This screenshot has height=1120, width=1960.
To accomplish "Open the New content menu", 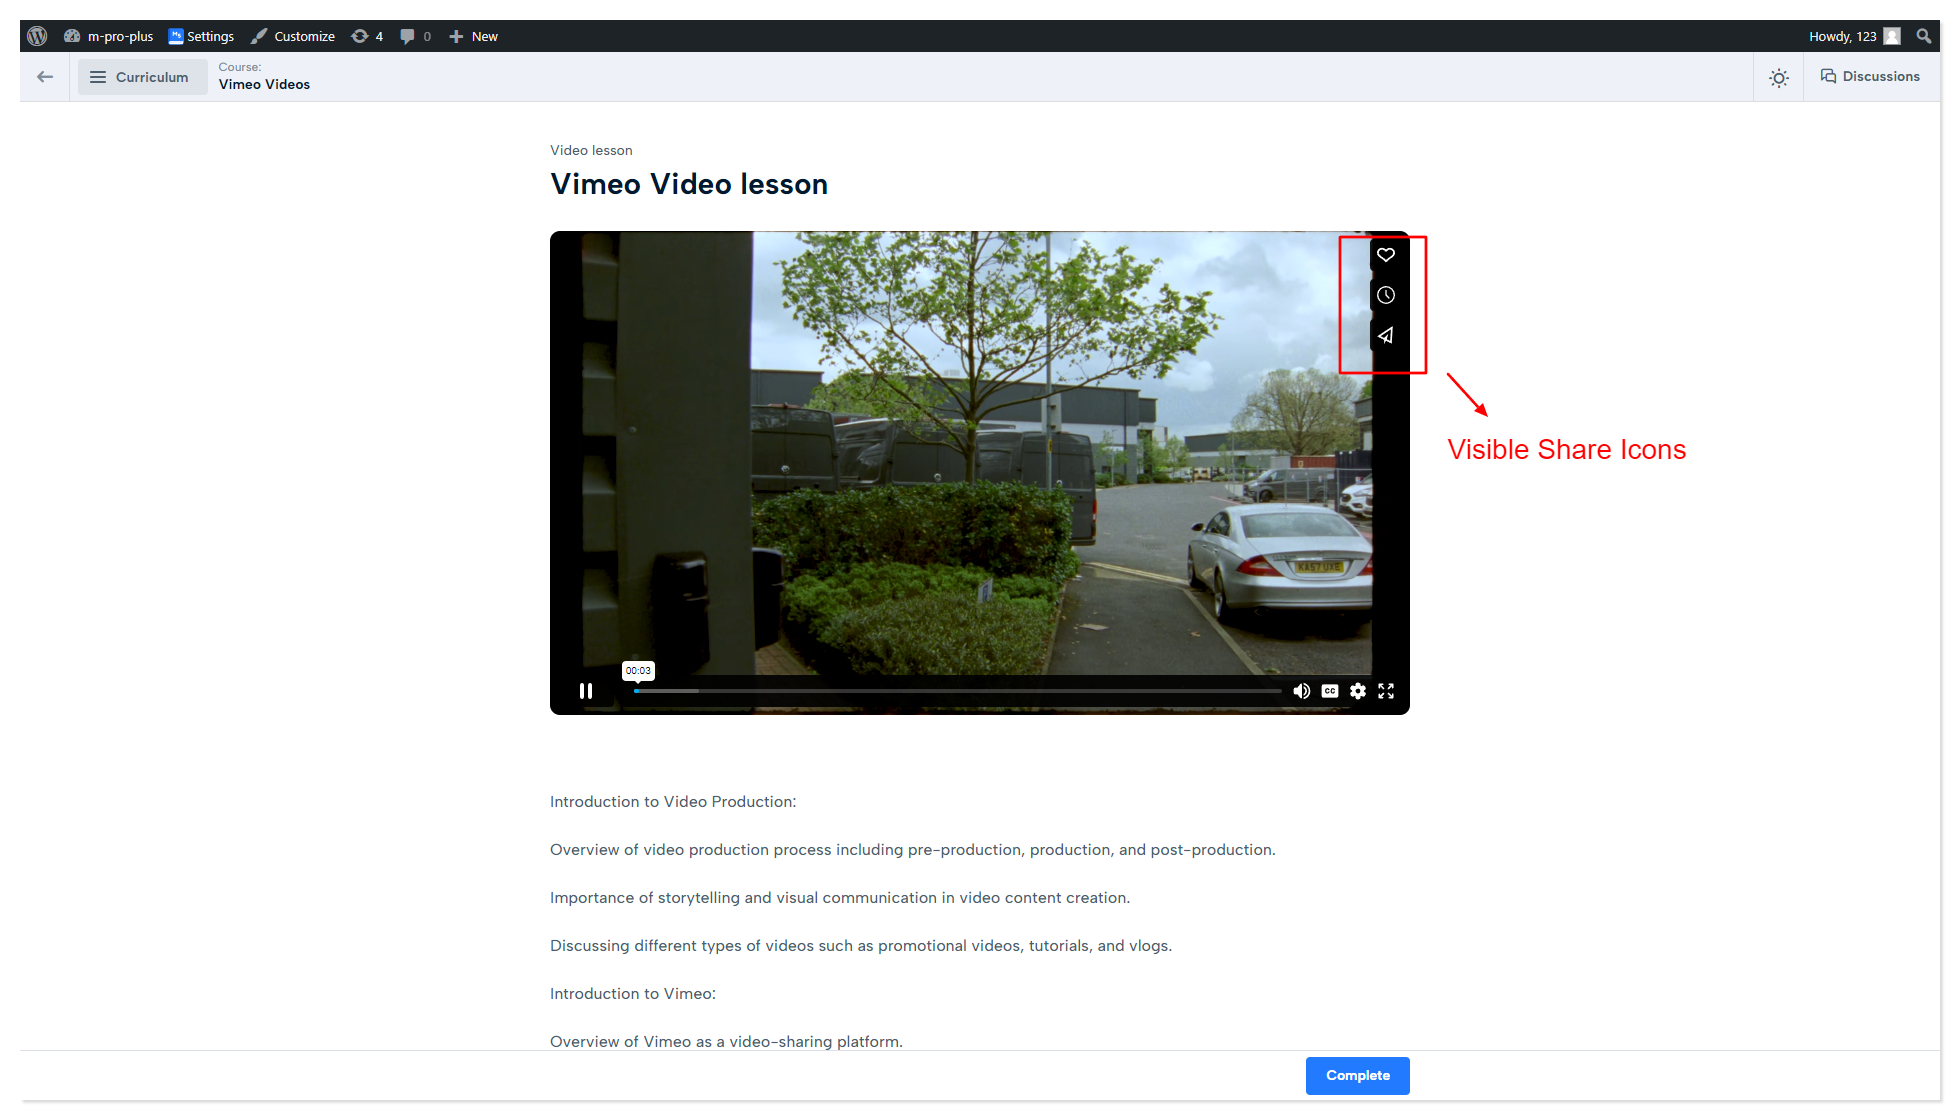I will pos(473,36).
